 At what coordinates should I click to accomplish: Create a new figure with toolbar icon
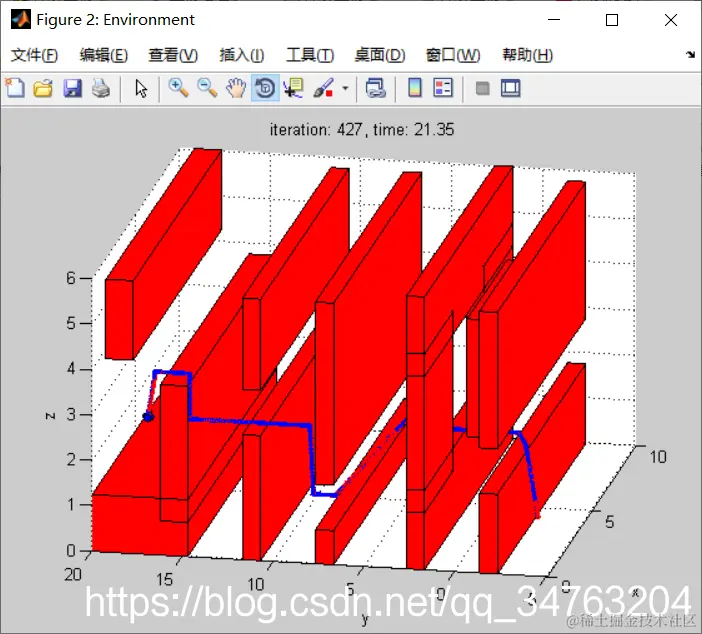click(15, 88)
